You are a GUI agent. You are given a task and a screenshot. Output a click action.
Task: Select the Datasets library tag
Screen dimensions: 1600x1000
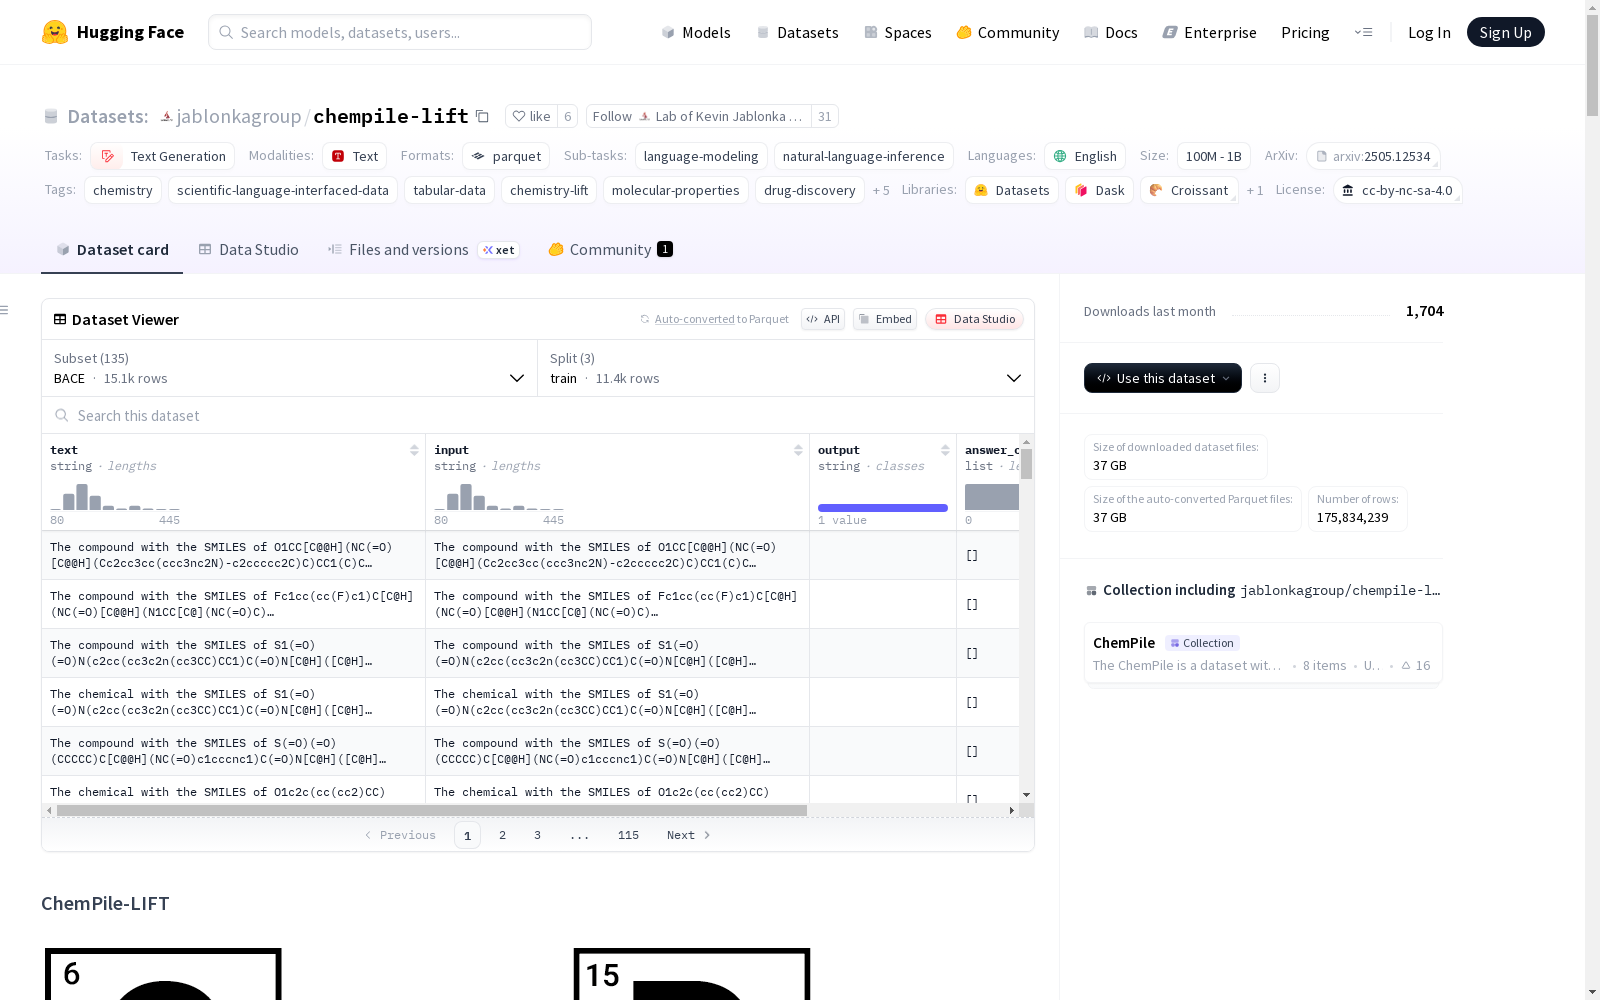(x=1012, y=190)
